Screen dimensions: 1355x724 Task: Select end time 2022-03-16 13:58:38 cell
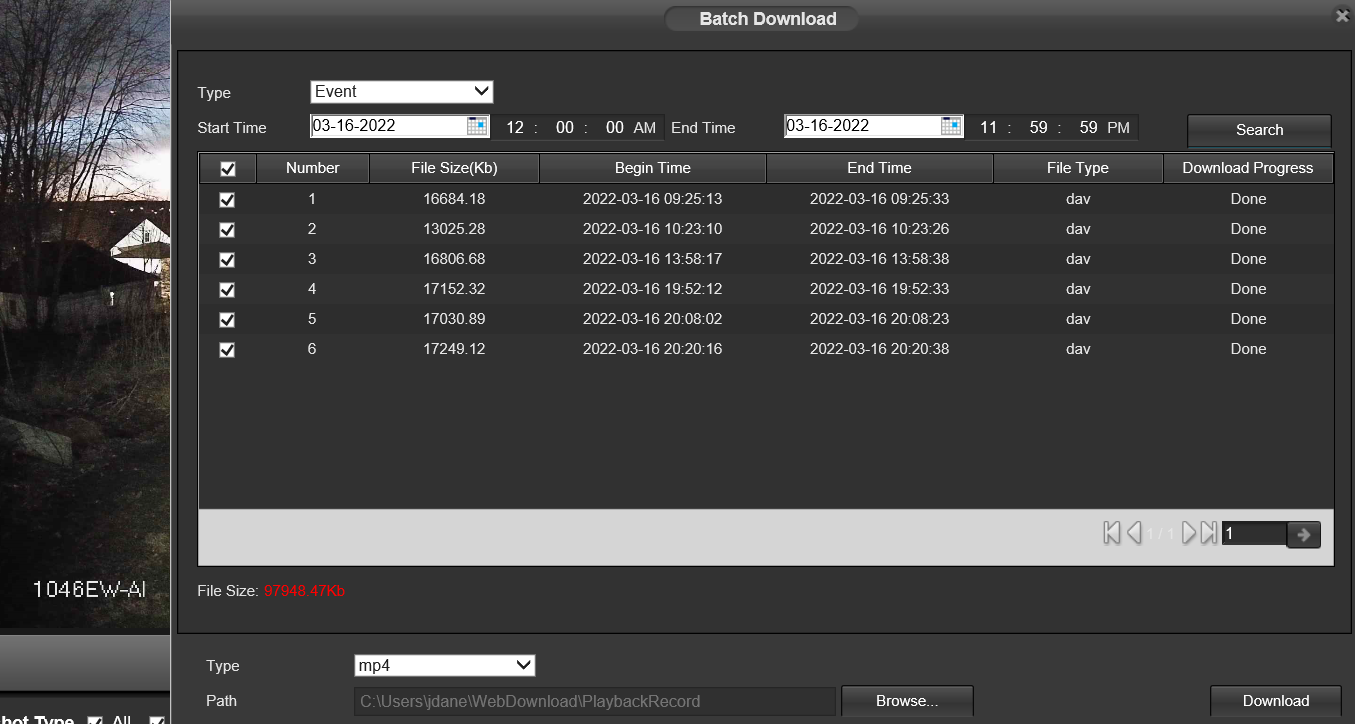(x=879, y=259)
